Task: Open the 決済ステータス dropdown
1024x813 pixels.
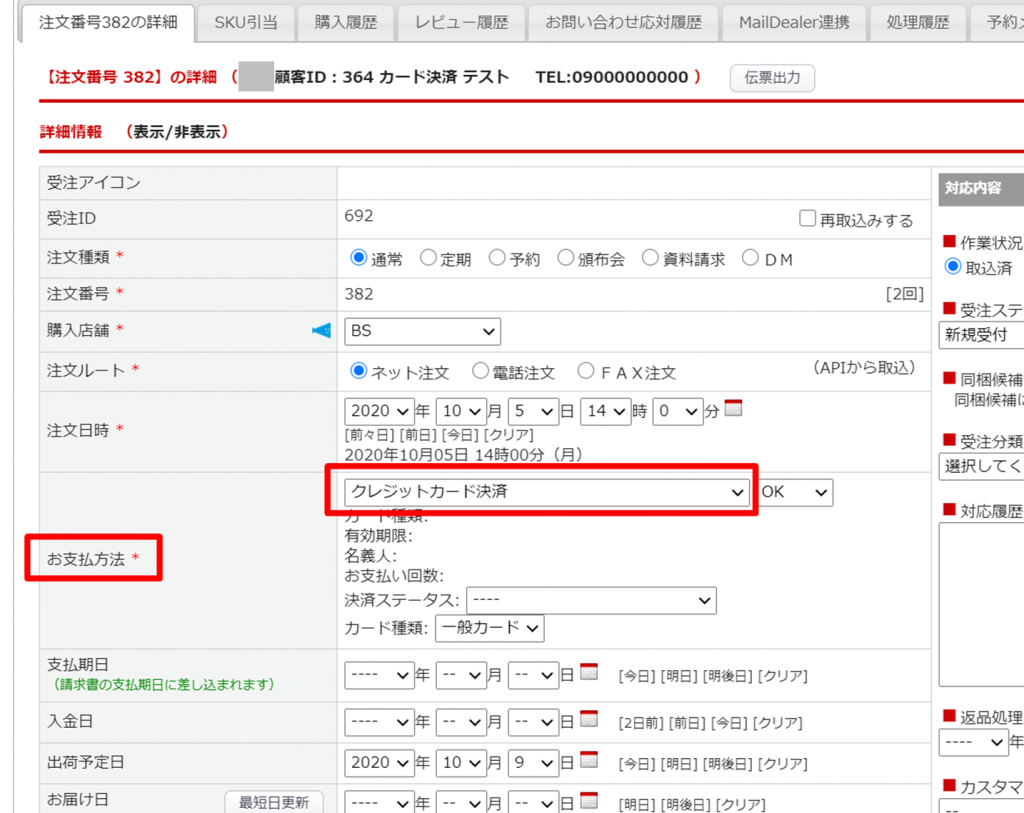Action: click(591, 600)
